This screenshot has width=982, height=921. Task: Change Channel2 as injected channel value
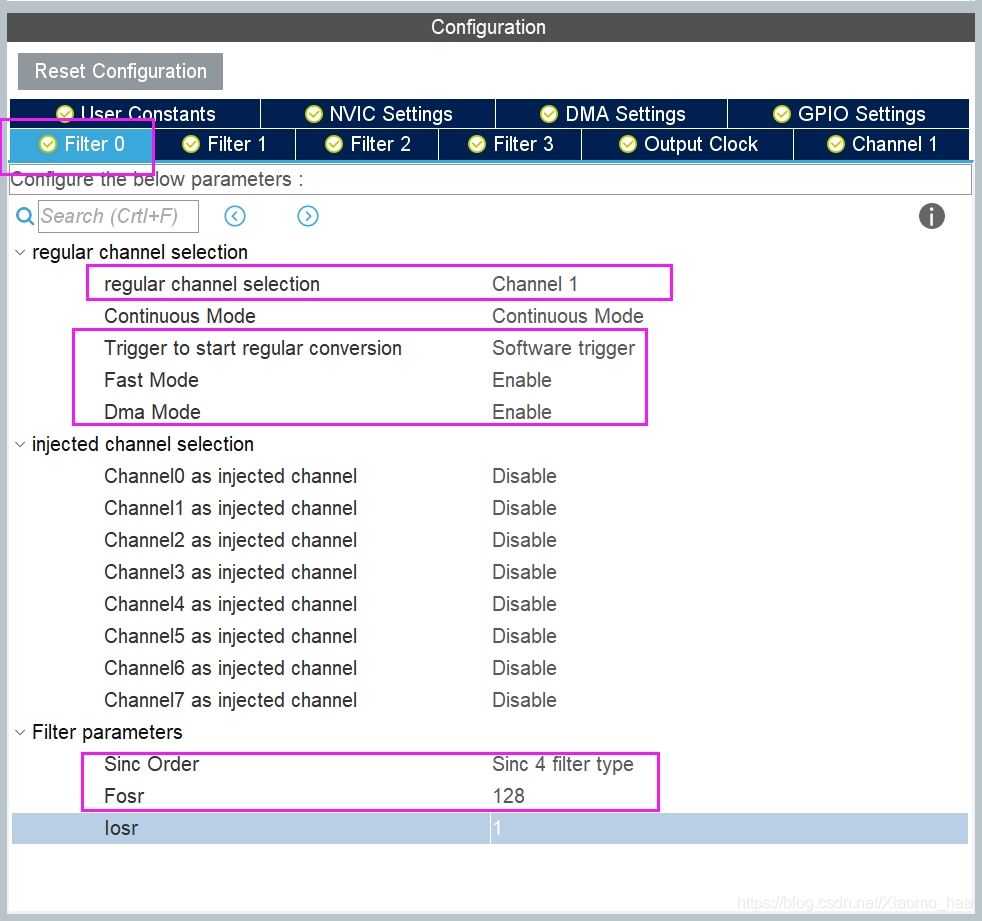click(x=524, y=540)
